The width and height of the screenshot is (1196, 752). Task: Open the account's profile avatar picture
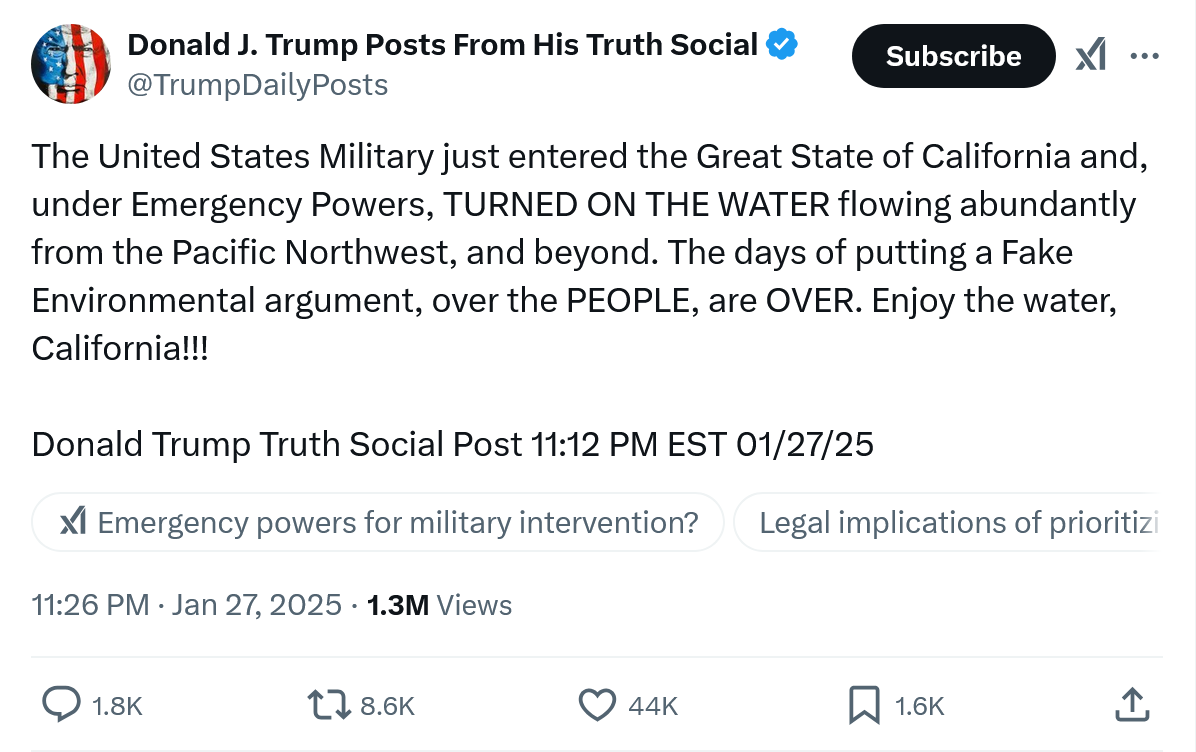pyautogui.click(x=71, y=64)
